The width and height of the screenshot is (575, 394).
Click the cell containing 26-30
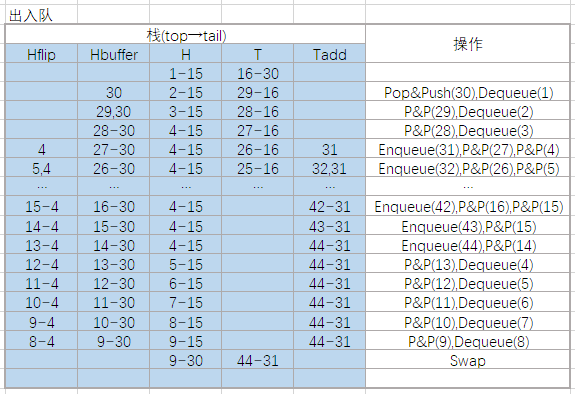click(x=114, y=168)
